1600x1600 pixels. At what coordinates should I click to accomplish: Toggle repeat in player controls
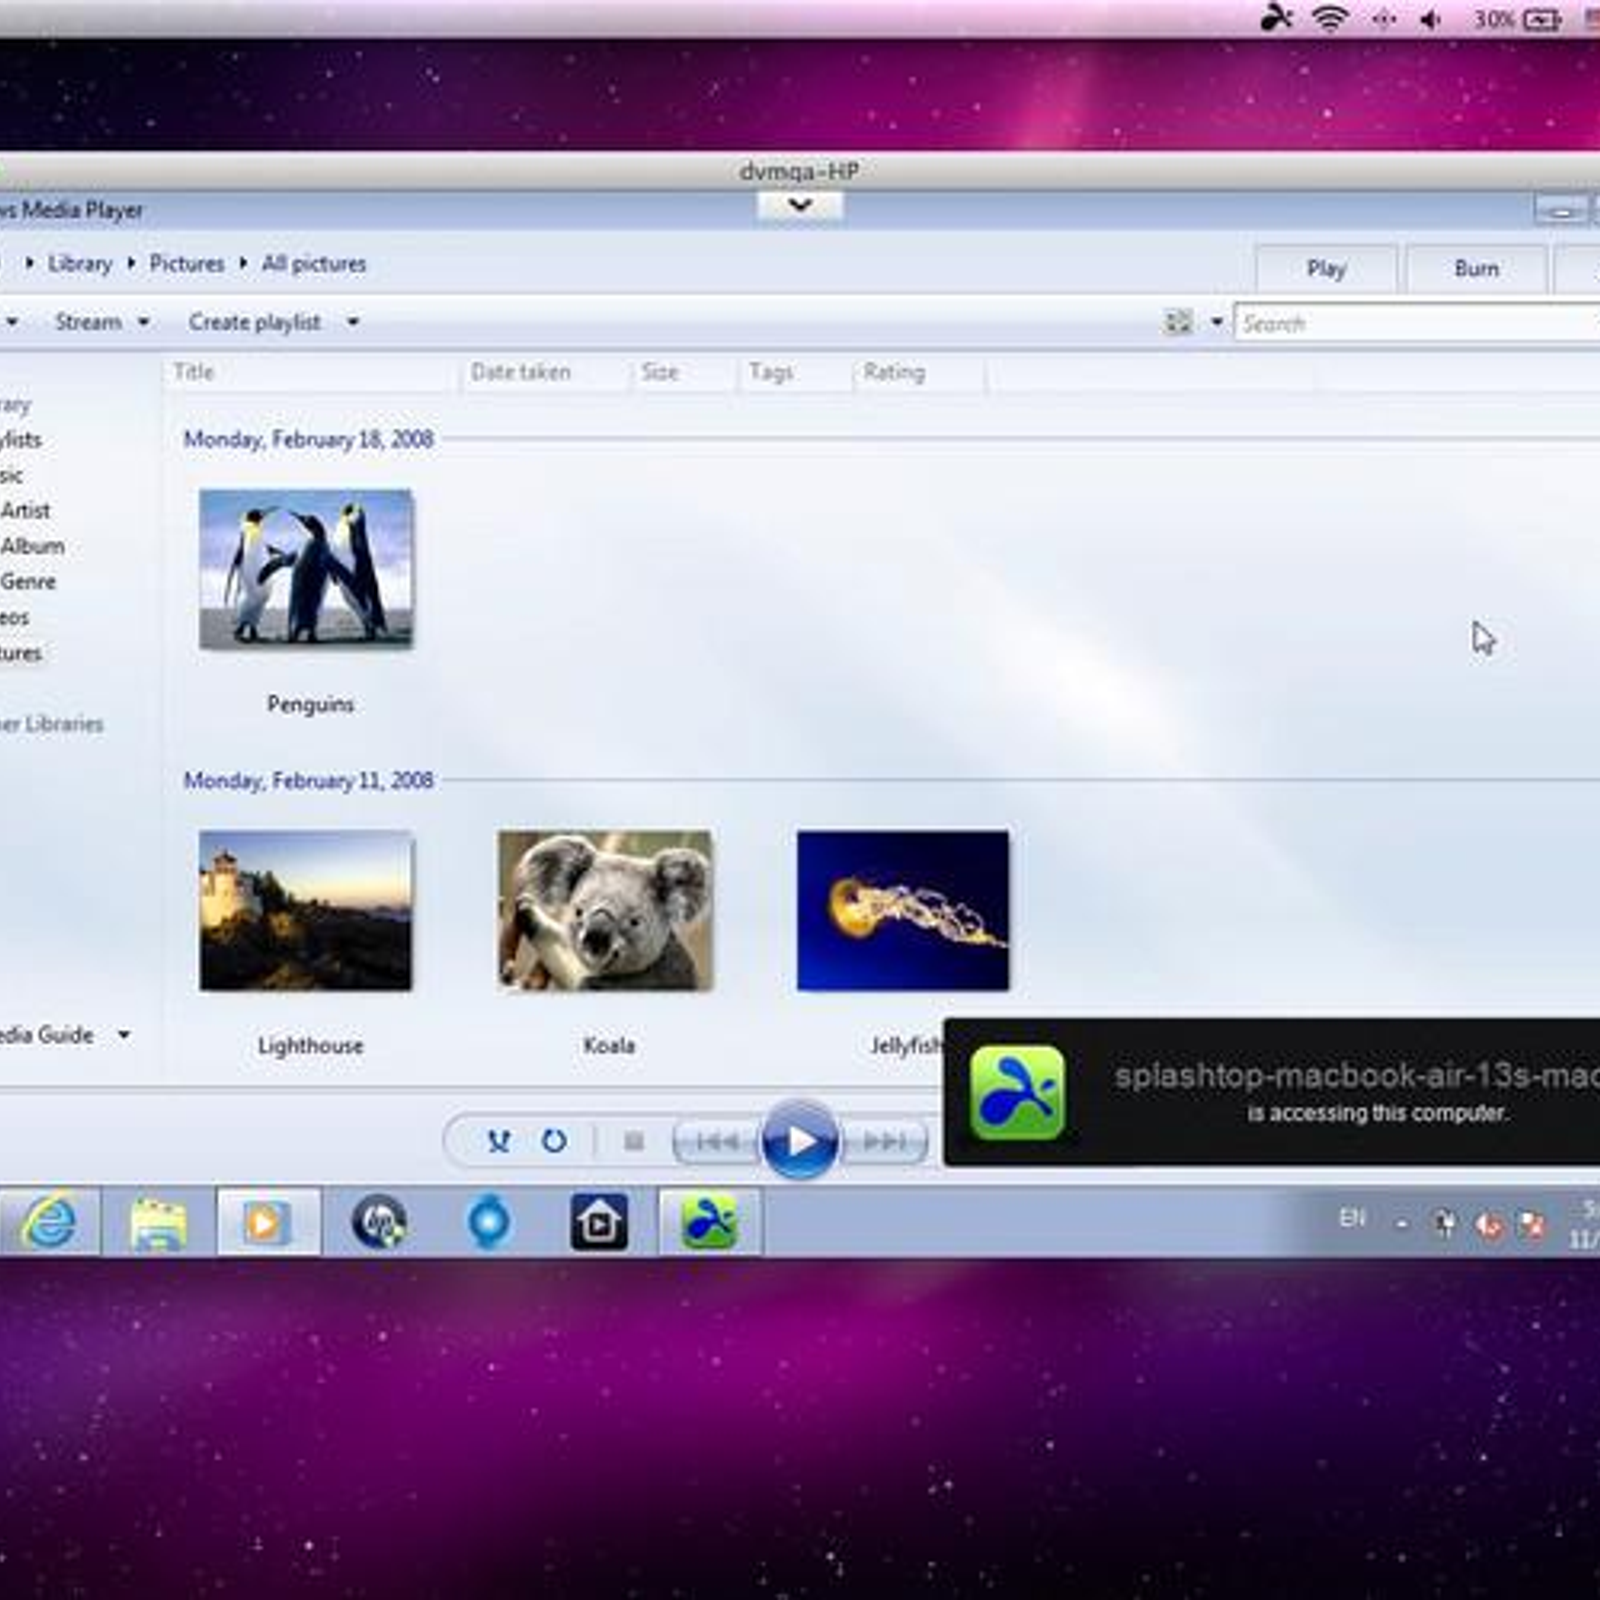554,1141
